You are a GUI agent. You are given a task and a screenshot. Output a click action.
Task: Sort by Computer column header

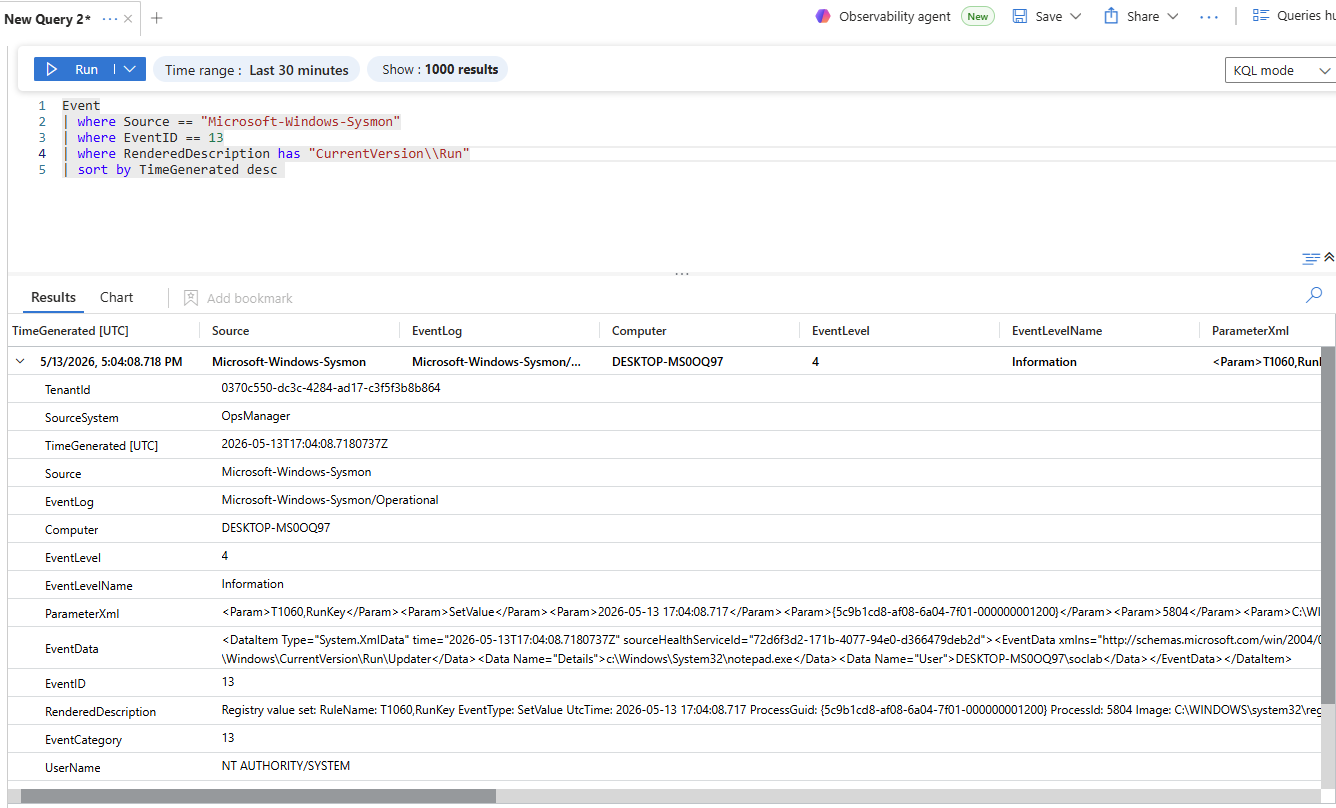click(x=639, y=331)
